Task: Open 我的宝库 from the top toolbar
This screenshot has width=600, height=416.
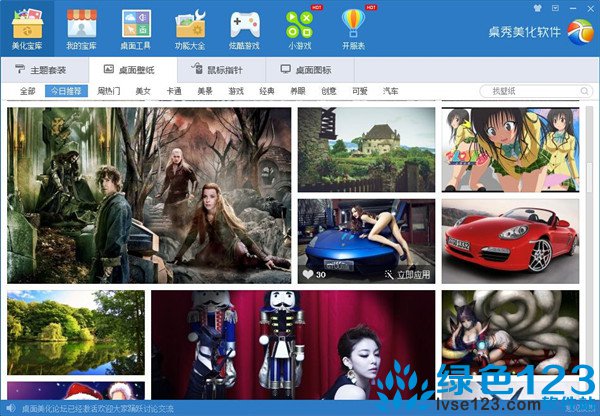Action: 82,28
